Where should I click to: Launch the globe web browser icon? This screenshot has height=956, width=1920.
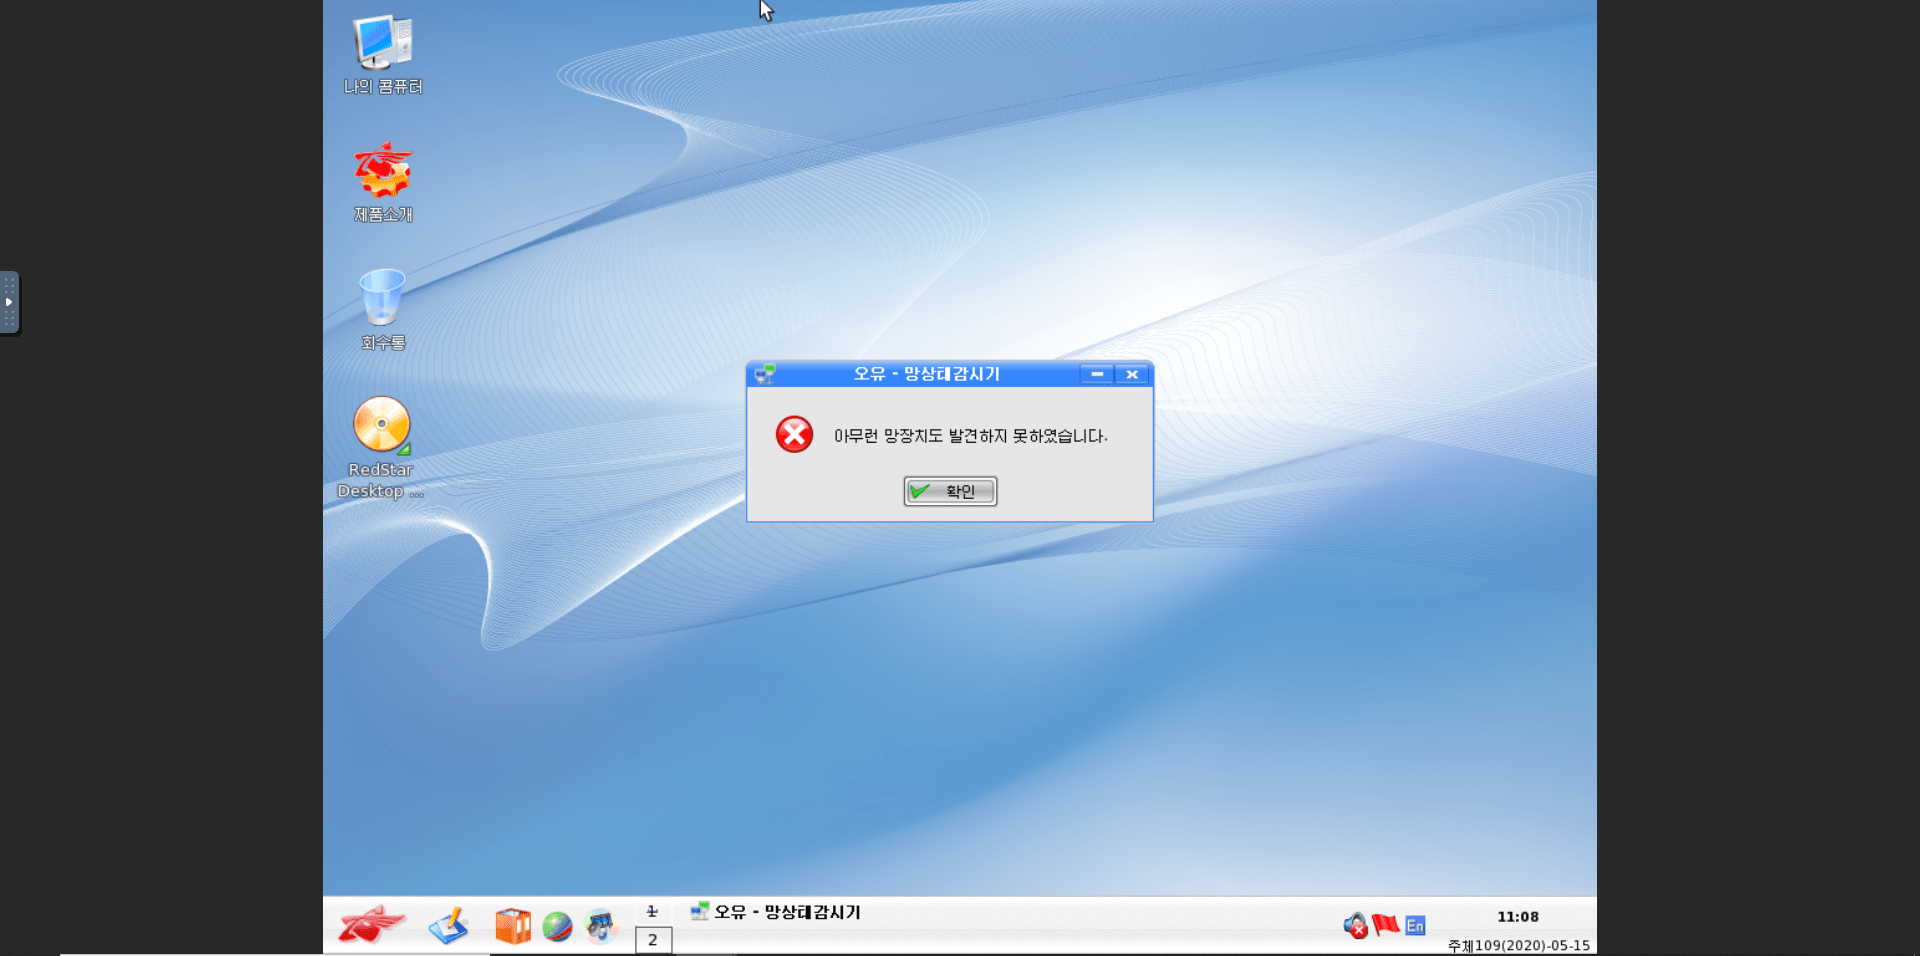[557, 926]
